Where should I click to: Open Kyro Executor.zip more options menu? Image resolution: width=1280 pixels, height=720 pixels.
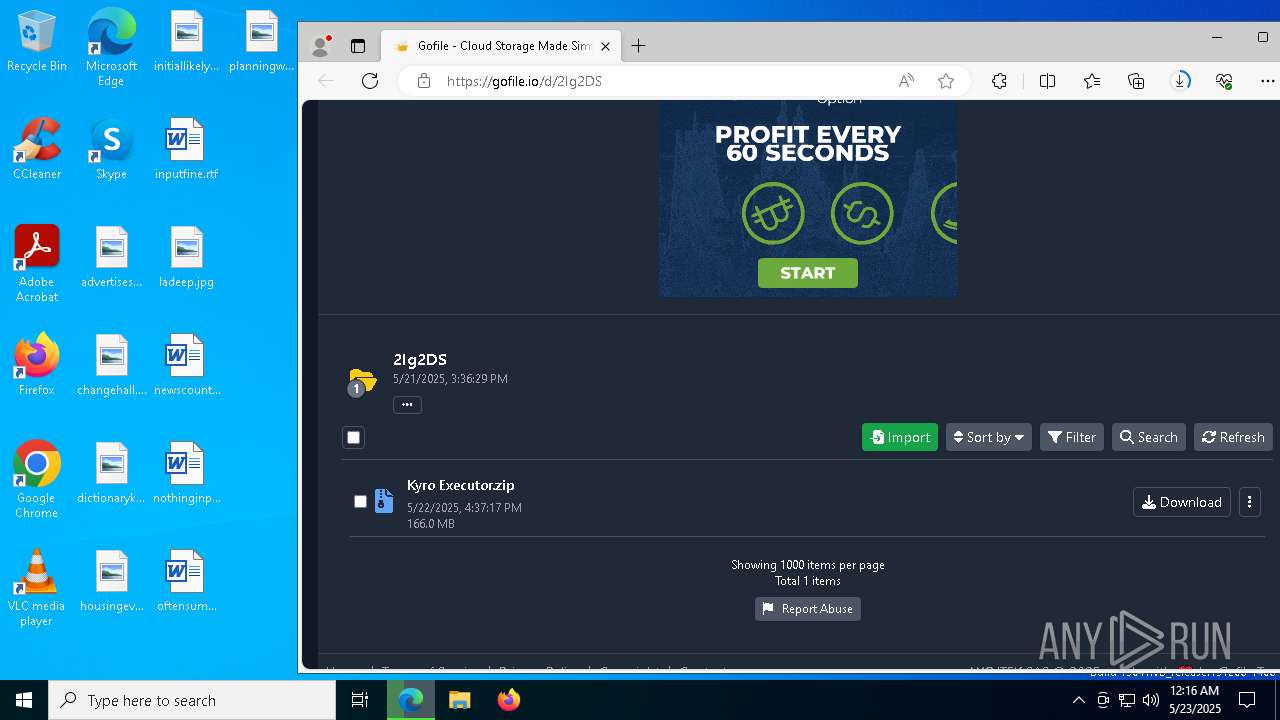point(1250,502)
